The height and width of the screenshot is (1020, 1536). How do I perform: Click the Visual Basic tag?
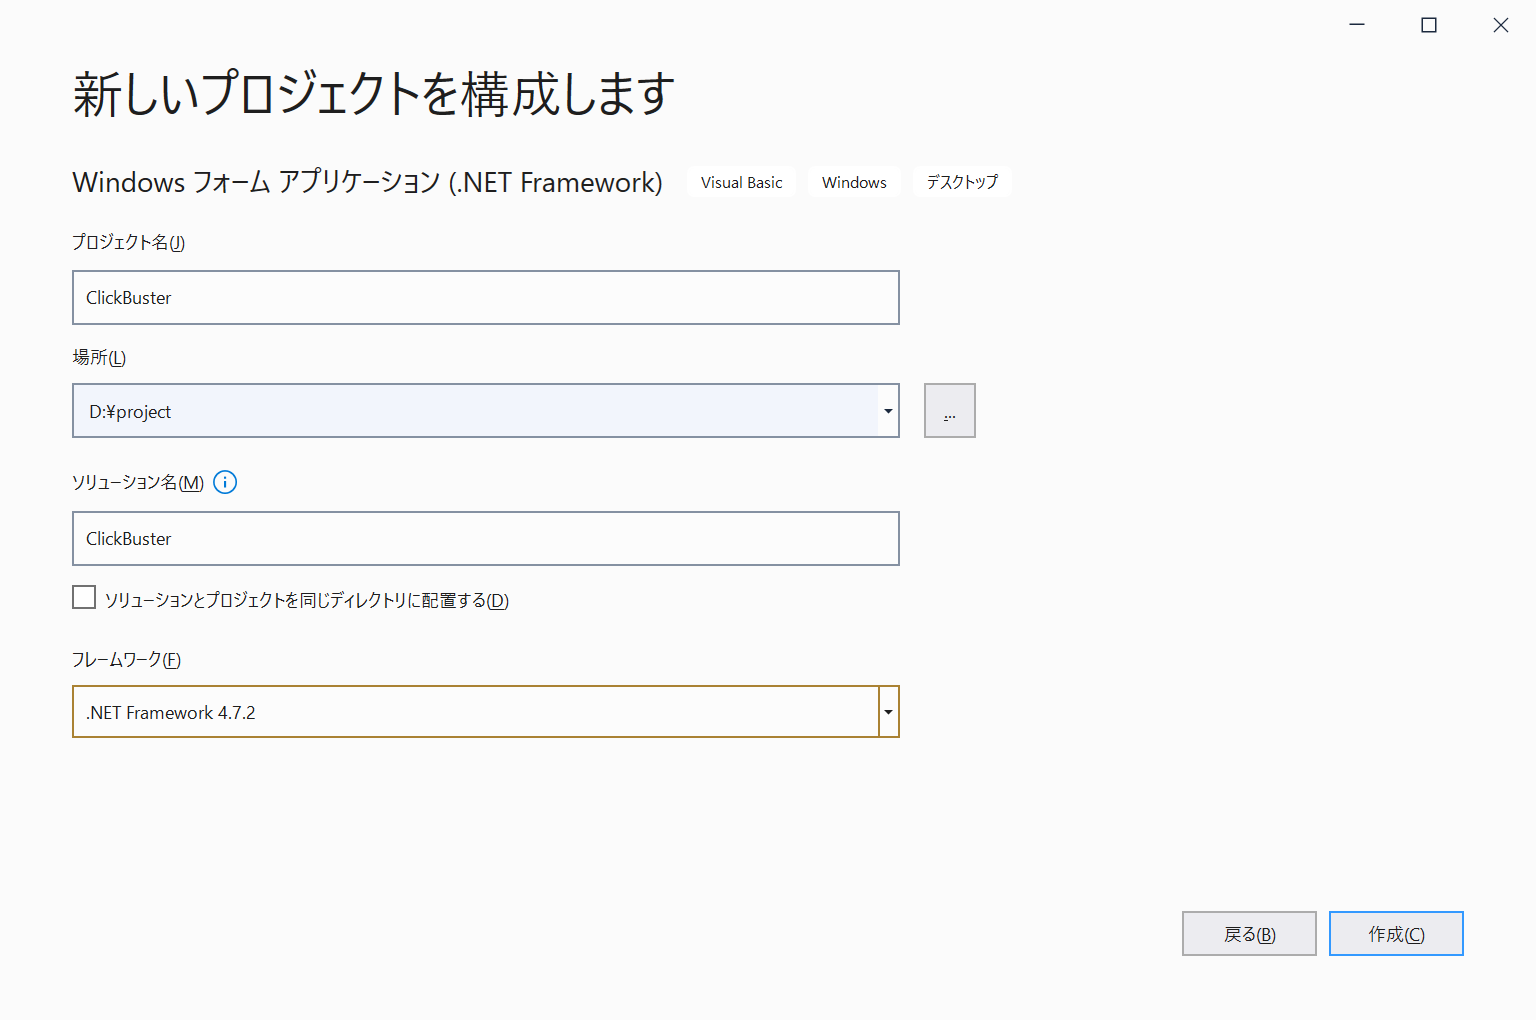click(741, 182)
